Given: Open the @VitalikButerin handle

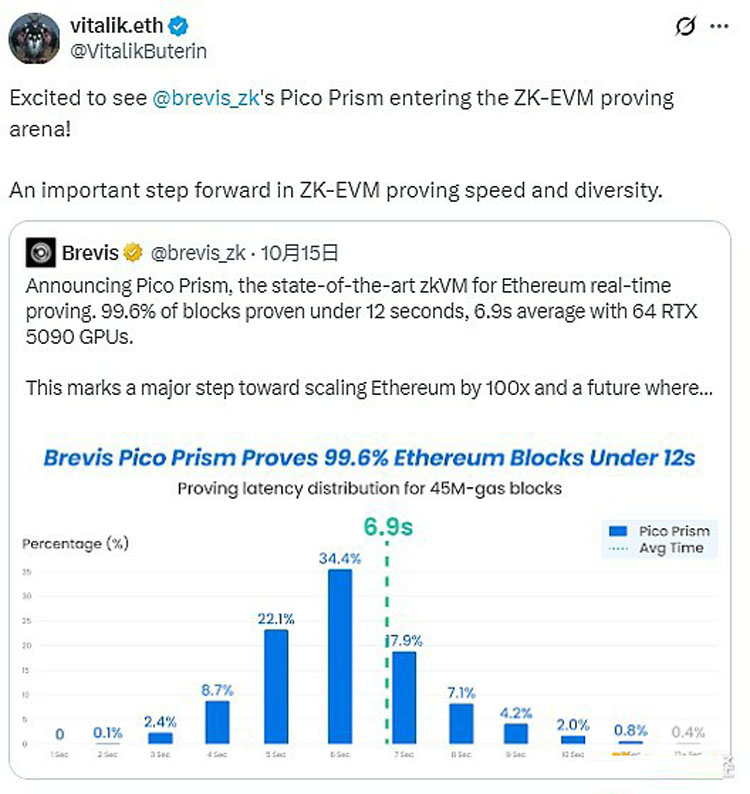Looking at the screenshot, I should tap(137, 49).
